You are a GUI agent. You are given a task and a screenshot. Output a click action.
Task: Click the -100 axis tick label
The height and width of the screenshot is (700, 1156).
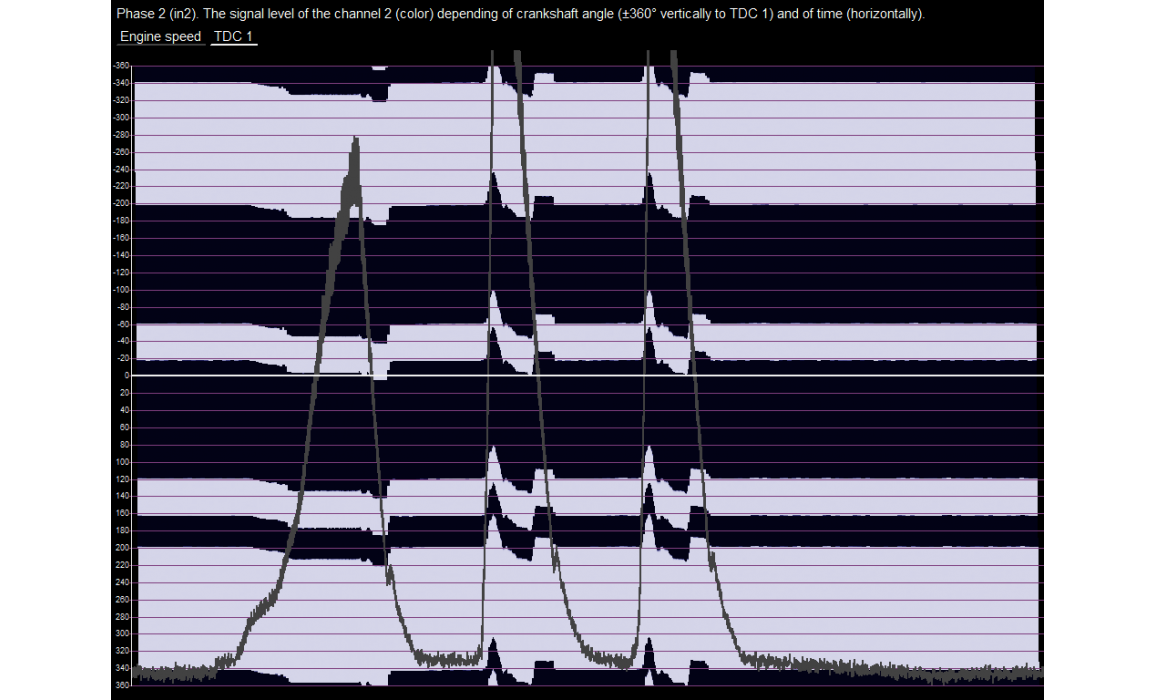pyautogui.click(x=121, y=289)
